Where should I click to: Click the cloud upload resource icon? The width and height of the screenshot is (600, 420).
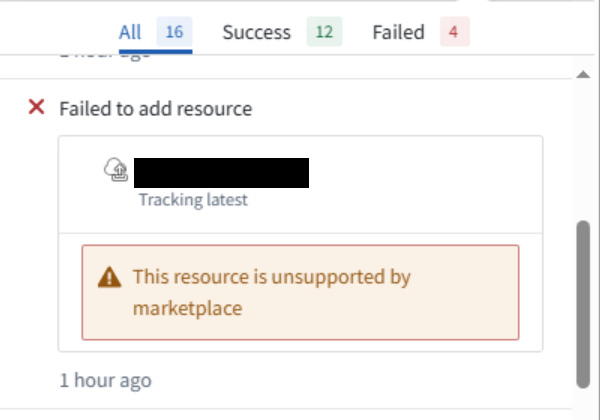[116, 169]
